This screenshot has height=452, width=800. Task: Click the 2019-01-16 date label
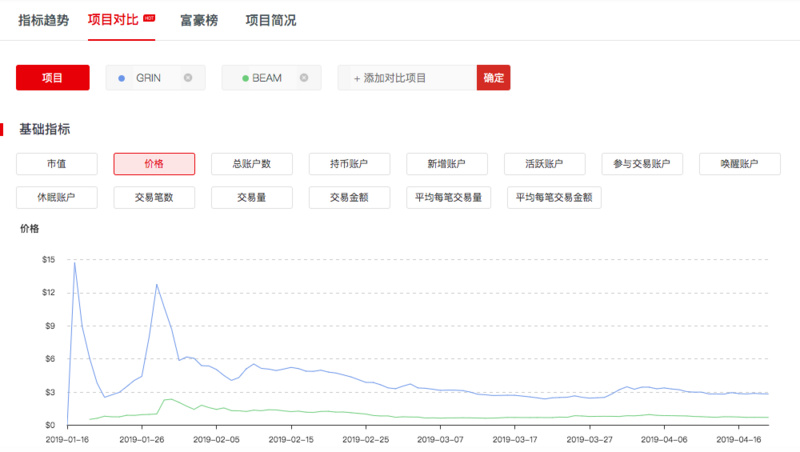click(x=67, y=439)
